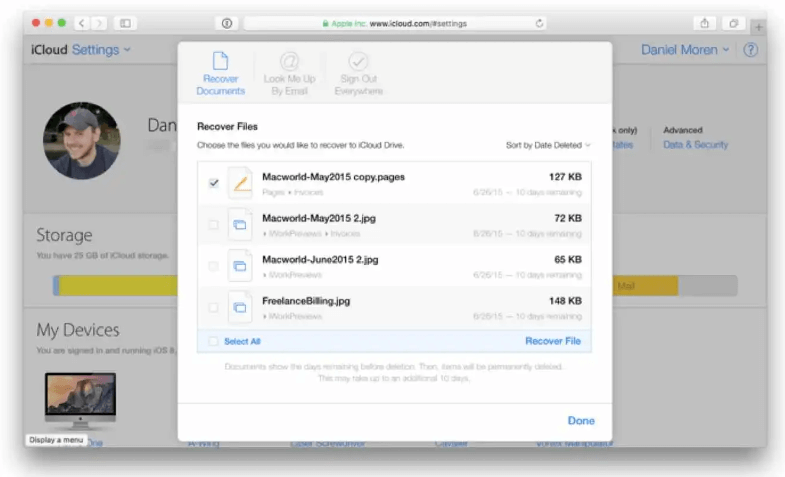Click the Safari back arrow button
The width and height of the screenshot is (785, 477).
point(82,23)
